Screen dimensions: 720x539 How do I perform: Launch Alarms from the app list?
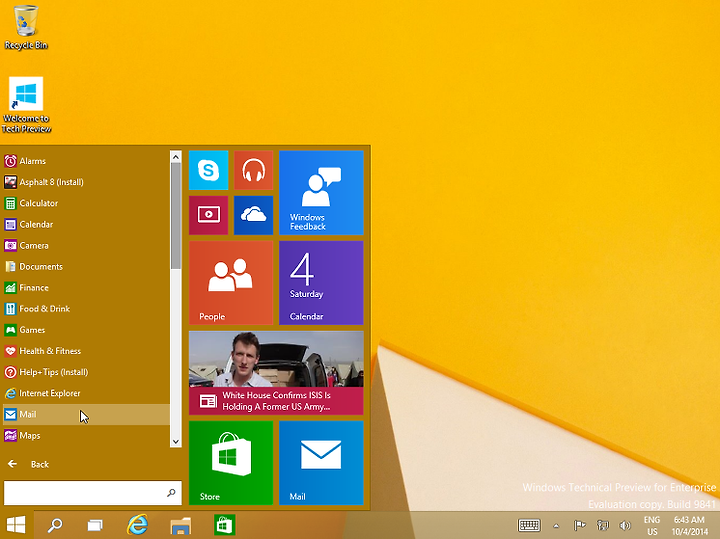coord(86,161)
